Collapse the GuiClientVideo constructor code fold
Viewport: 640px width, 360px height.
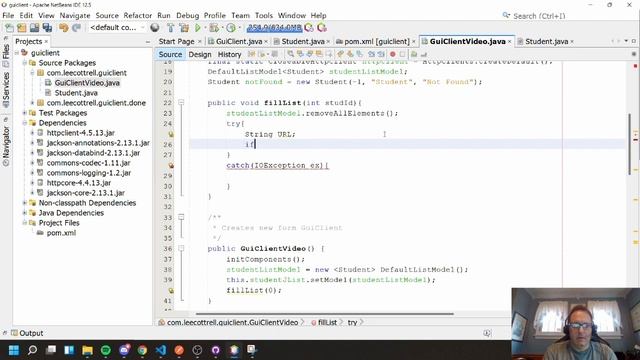pyautogui.click(x=181, y=248)
